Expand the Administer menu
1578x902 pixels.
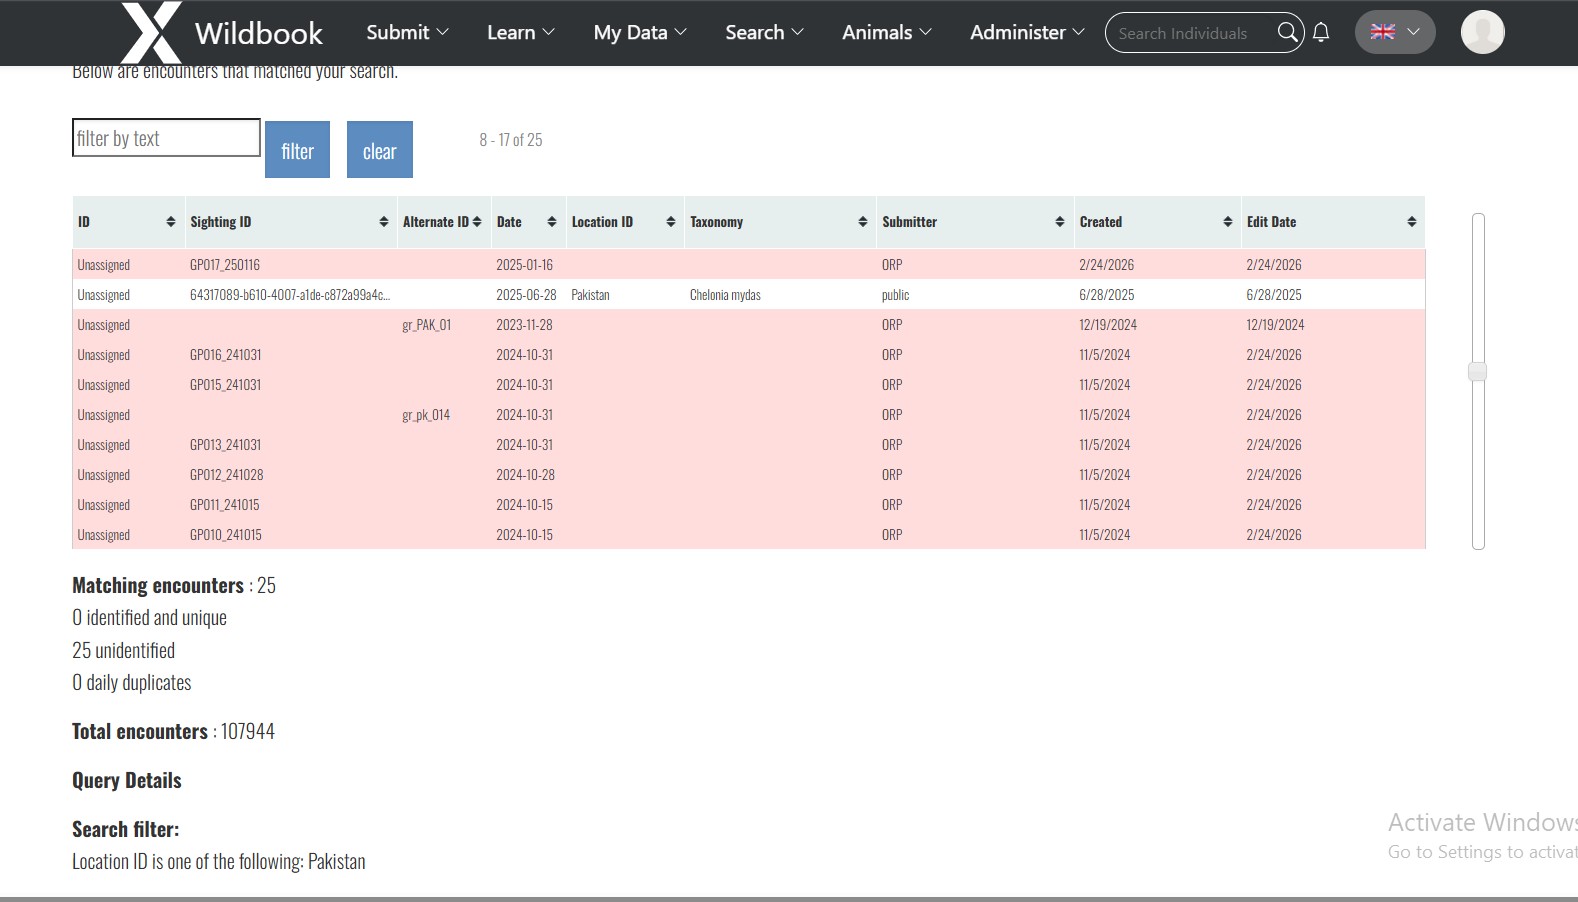1027,33
